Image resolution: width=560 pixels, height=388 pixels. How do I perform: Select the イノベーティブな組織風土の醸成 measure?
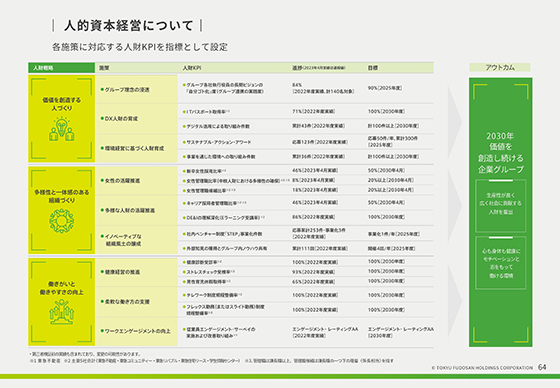point(121,240)
